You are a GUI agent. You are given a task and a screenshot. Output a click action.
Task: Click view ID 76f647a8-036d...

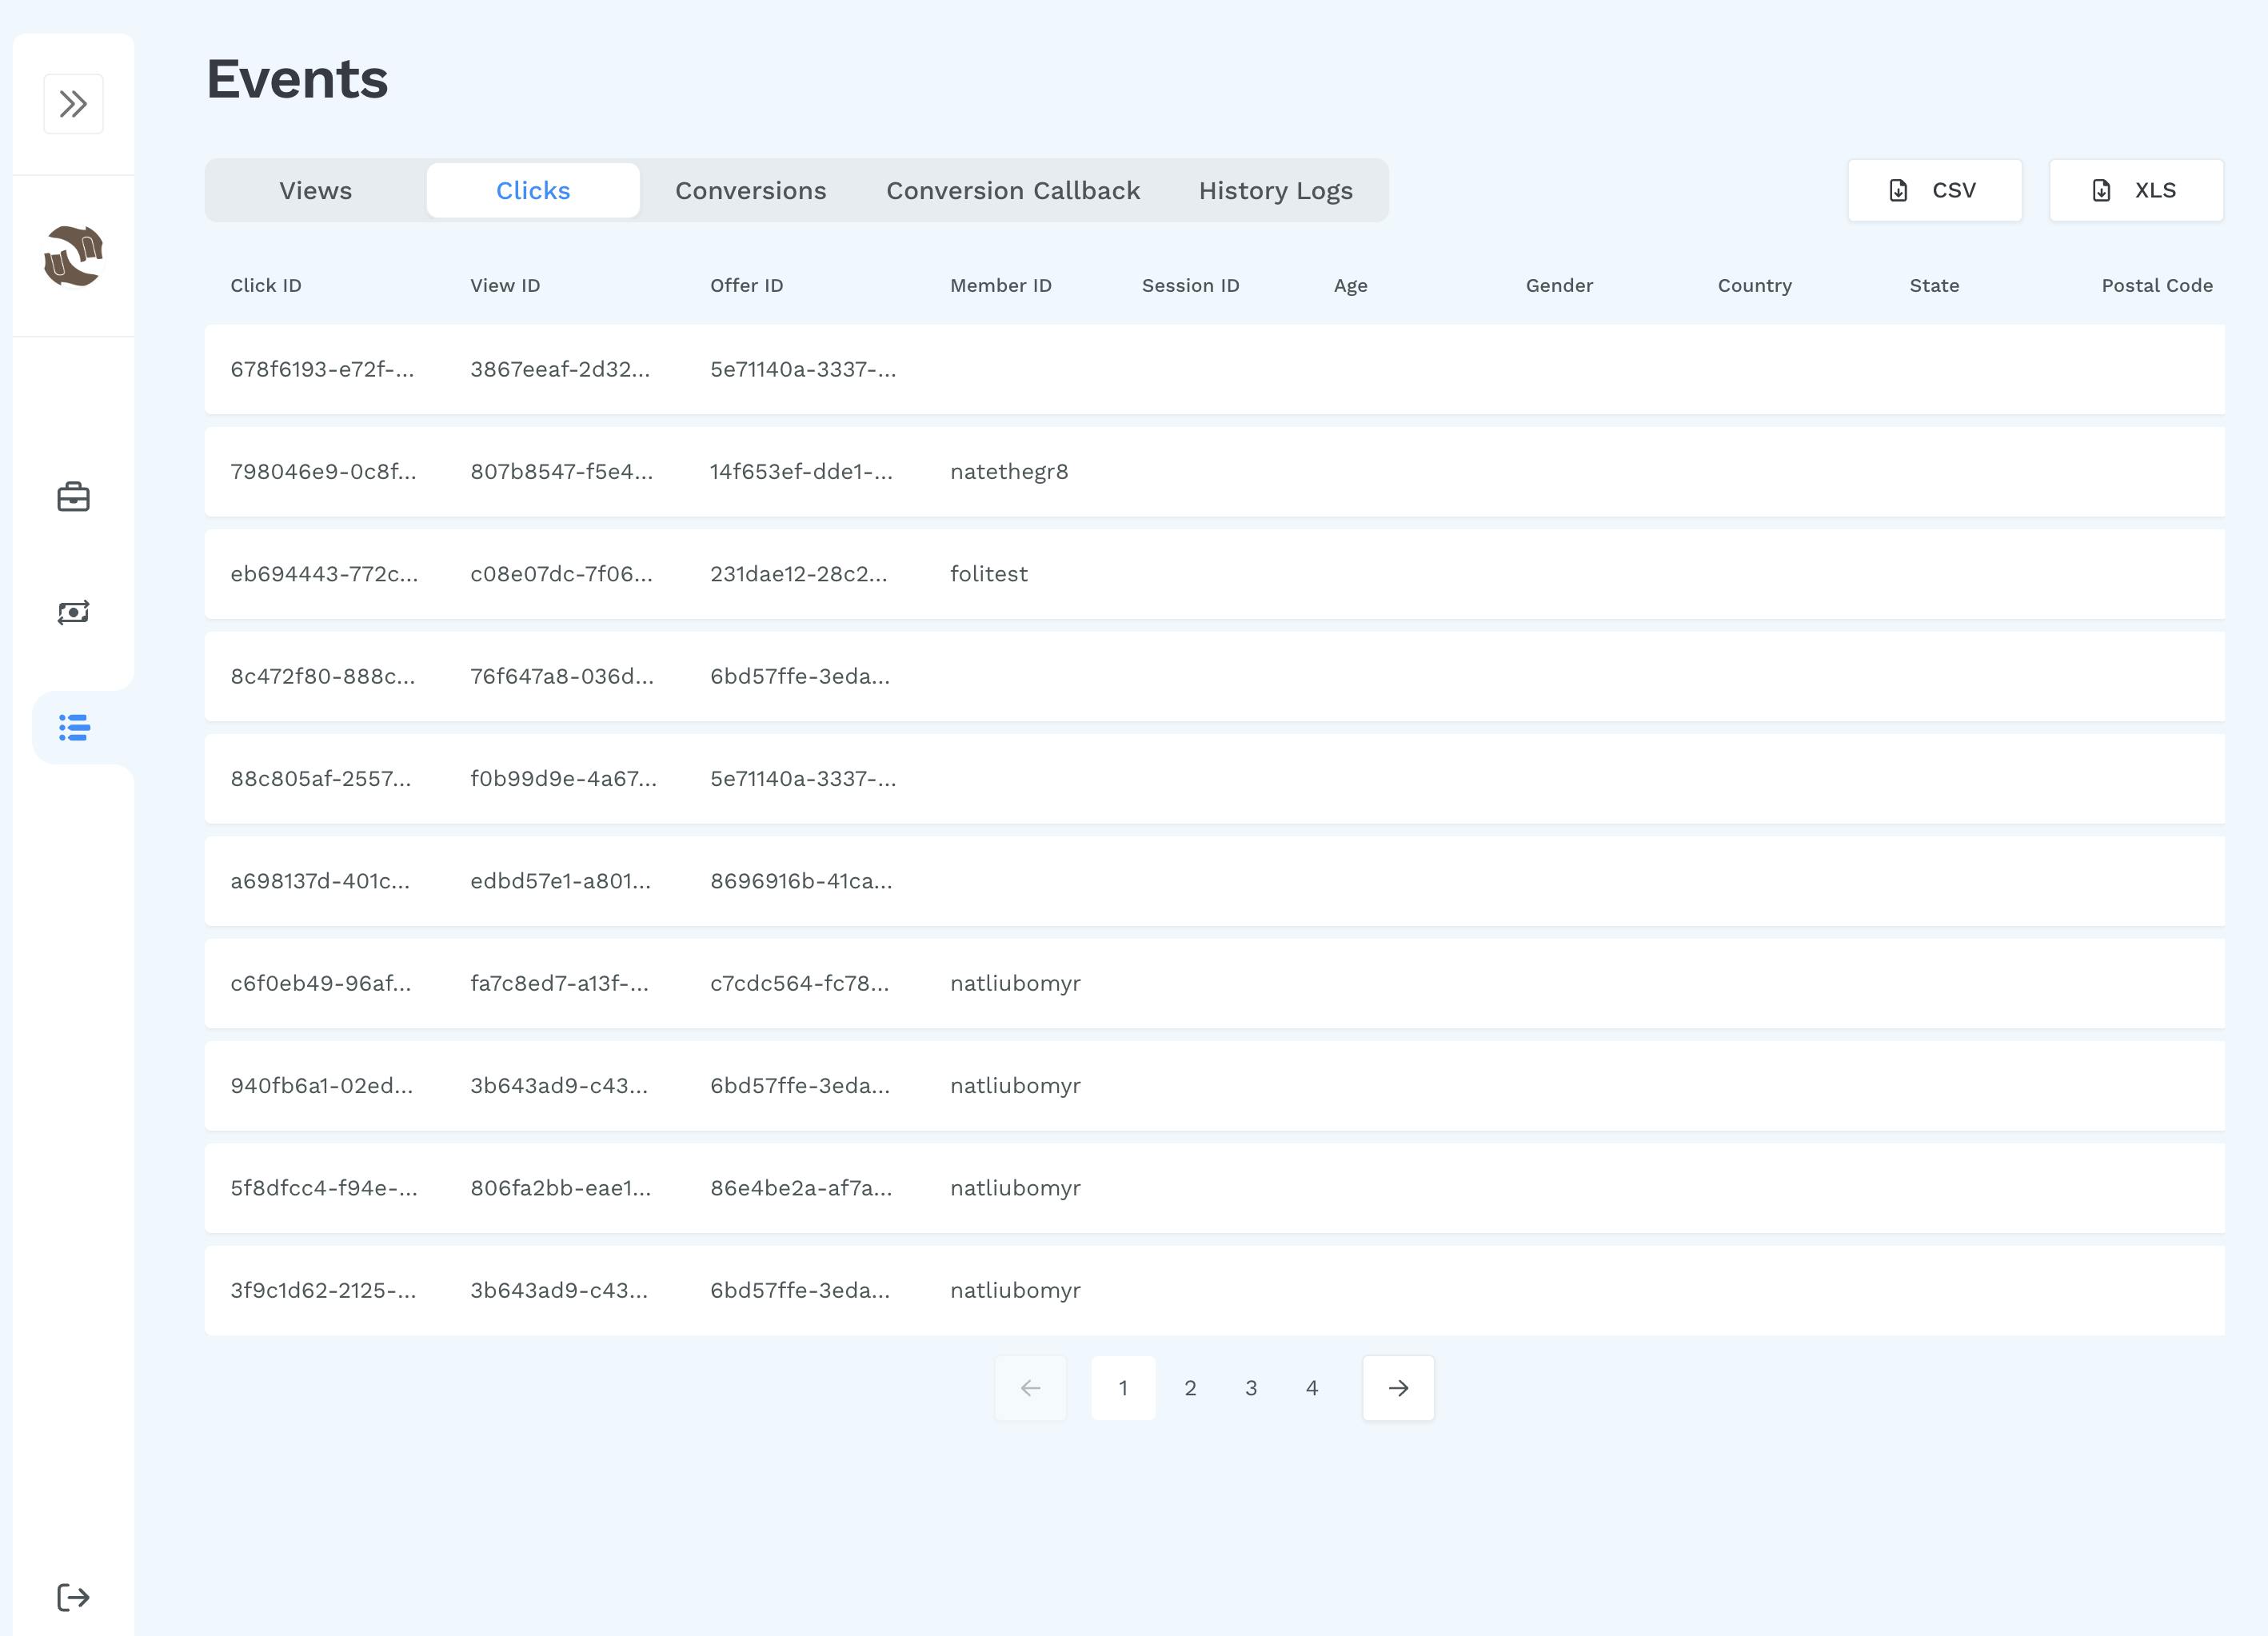562,676
